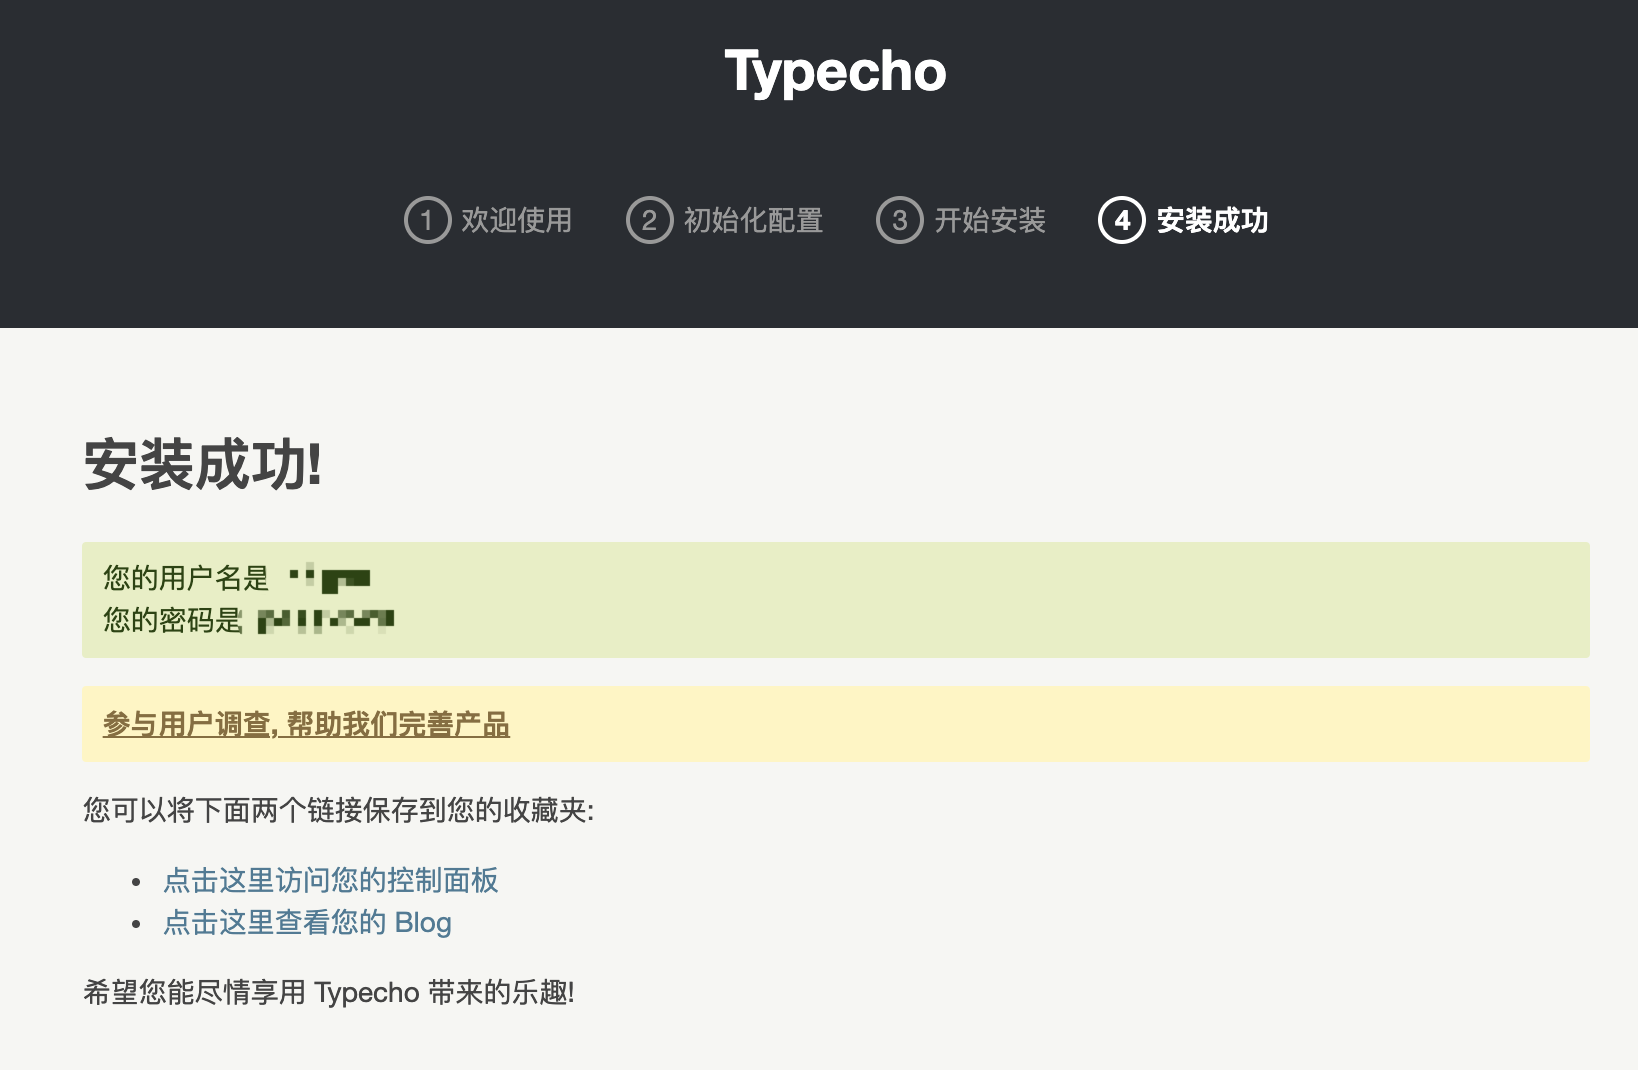Click the 初始化配置 step label
1638x1070 pixels.
tap(753, 220)
